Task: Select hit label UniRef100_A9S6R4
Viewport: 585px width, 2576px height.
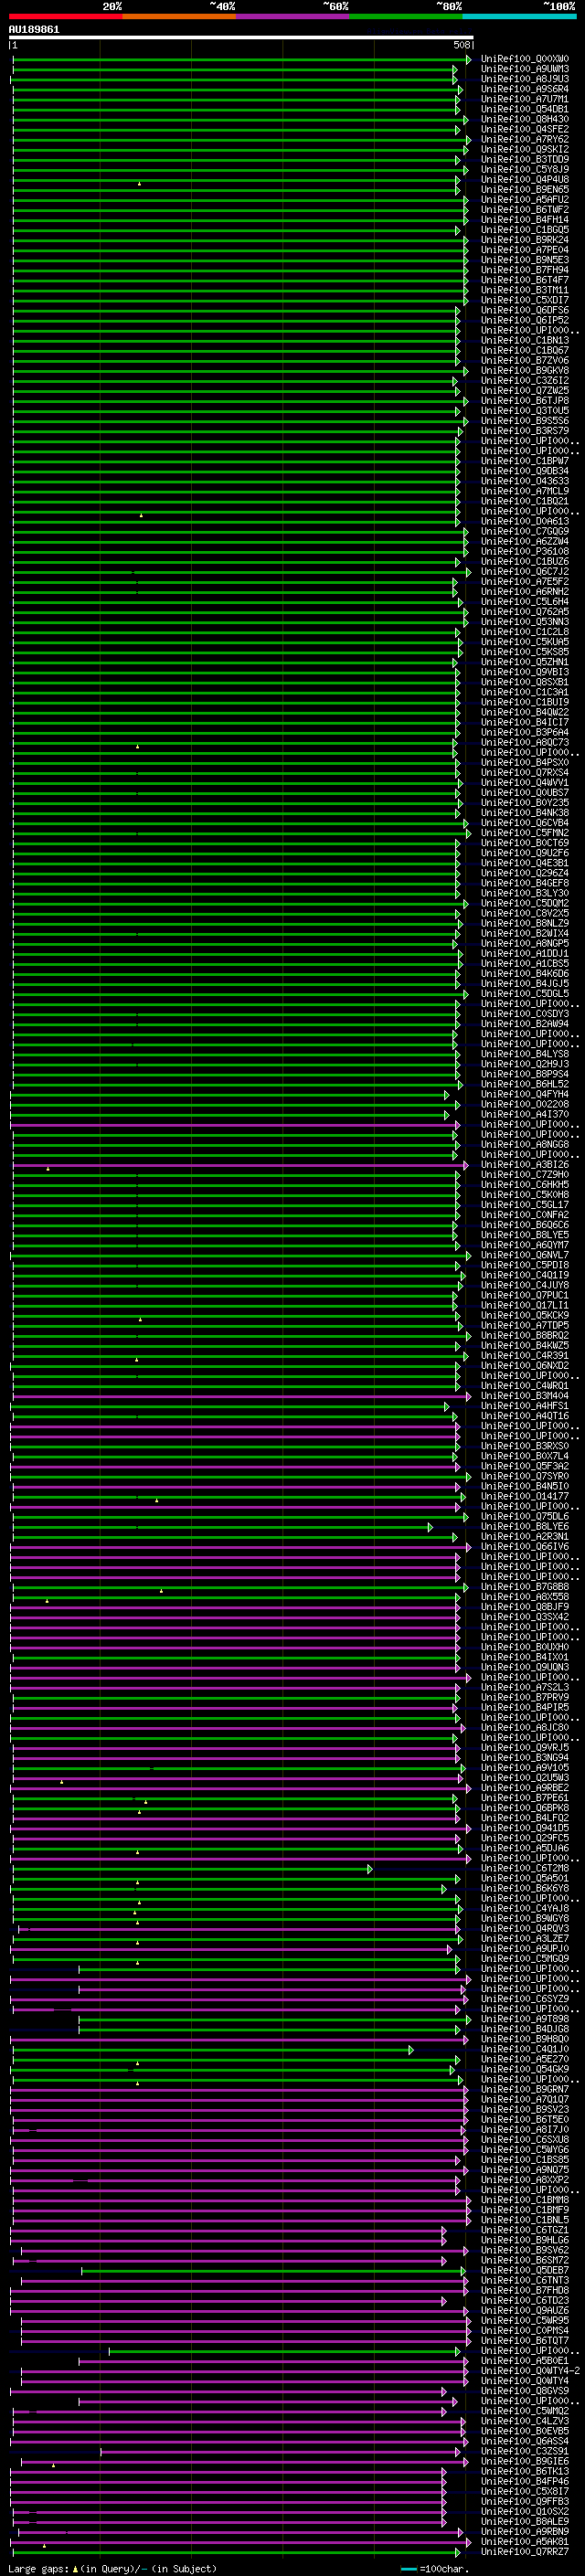Action: coord(525,89)
